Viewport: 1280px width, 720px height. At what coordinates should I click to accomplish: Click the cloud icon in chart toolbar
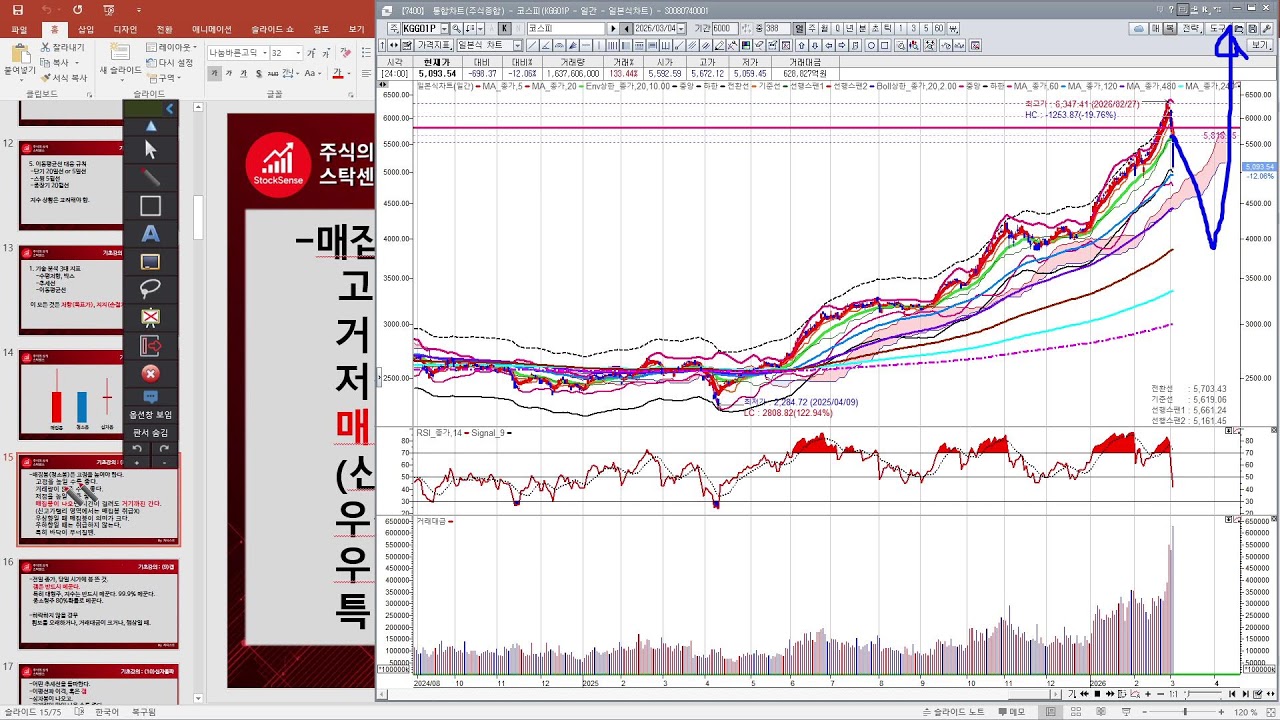click(1139, 29)
